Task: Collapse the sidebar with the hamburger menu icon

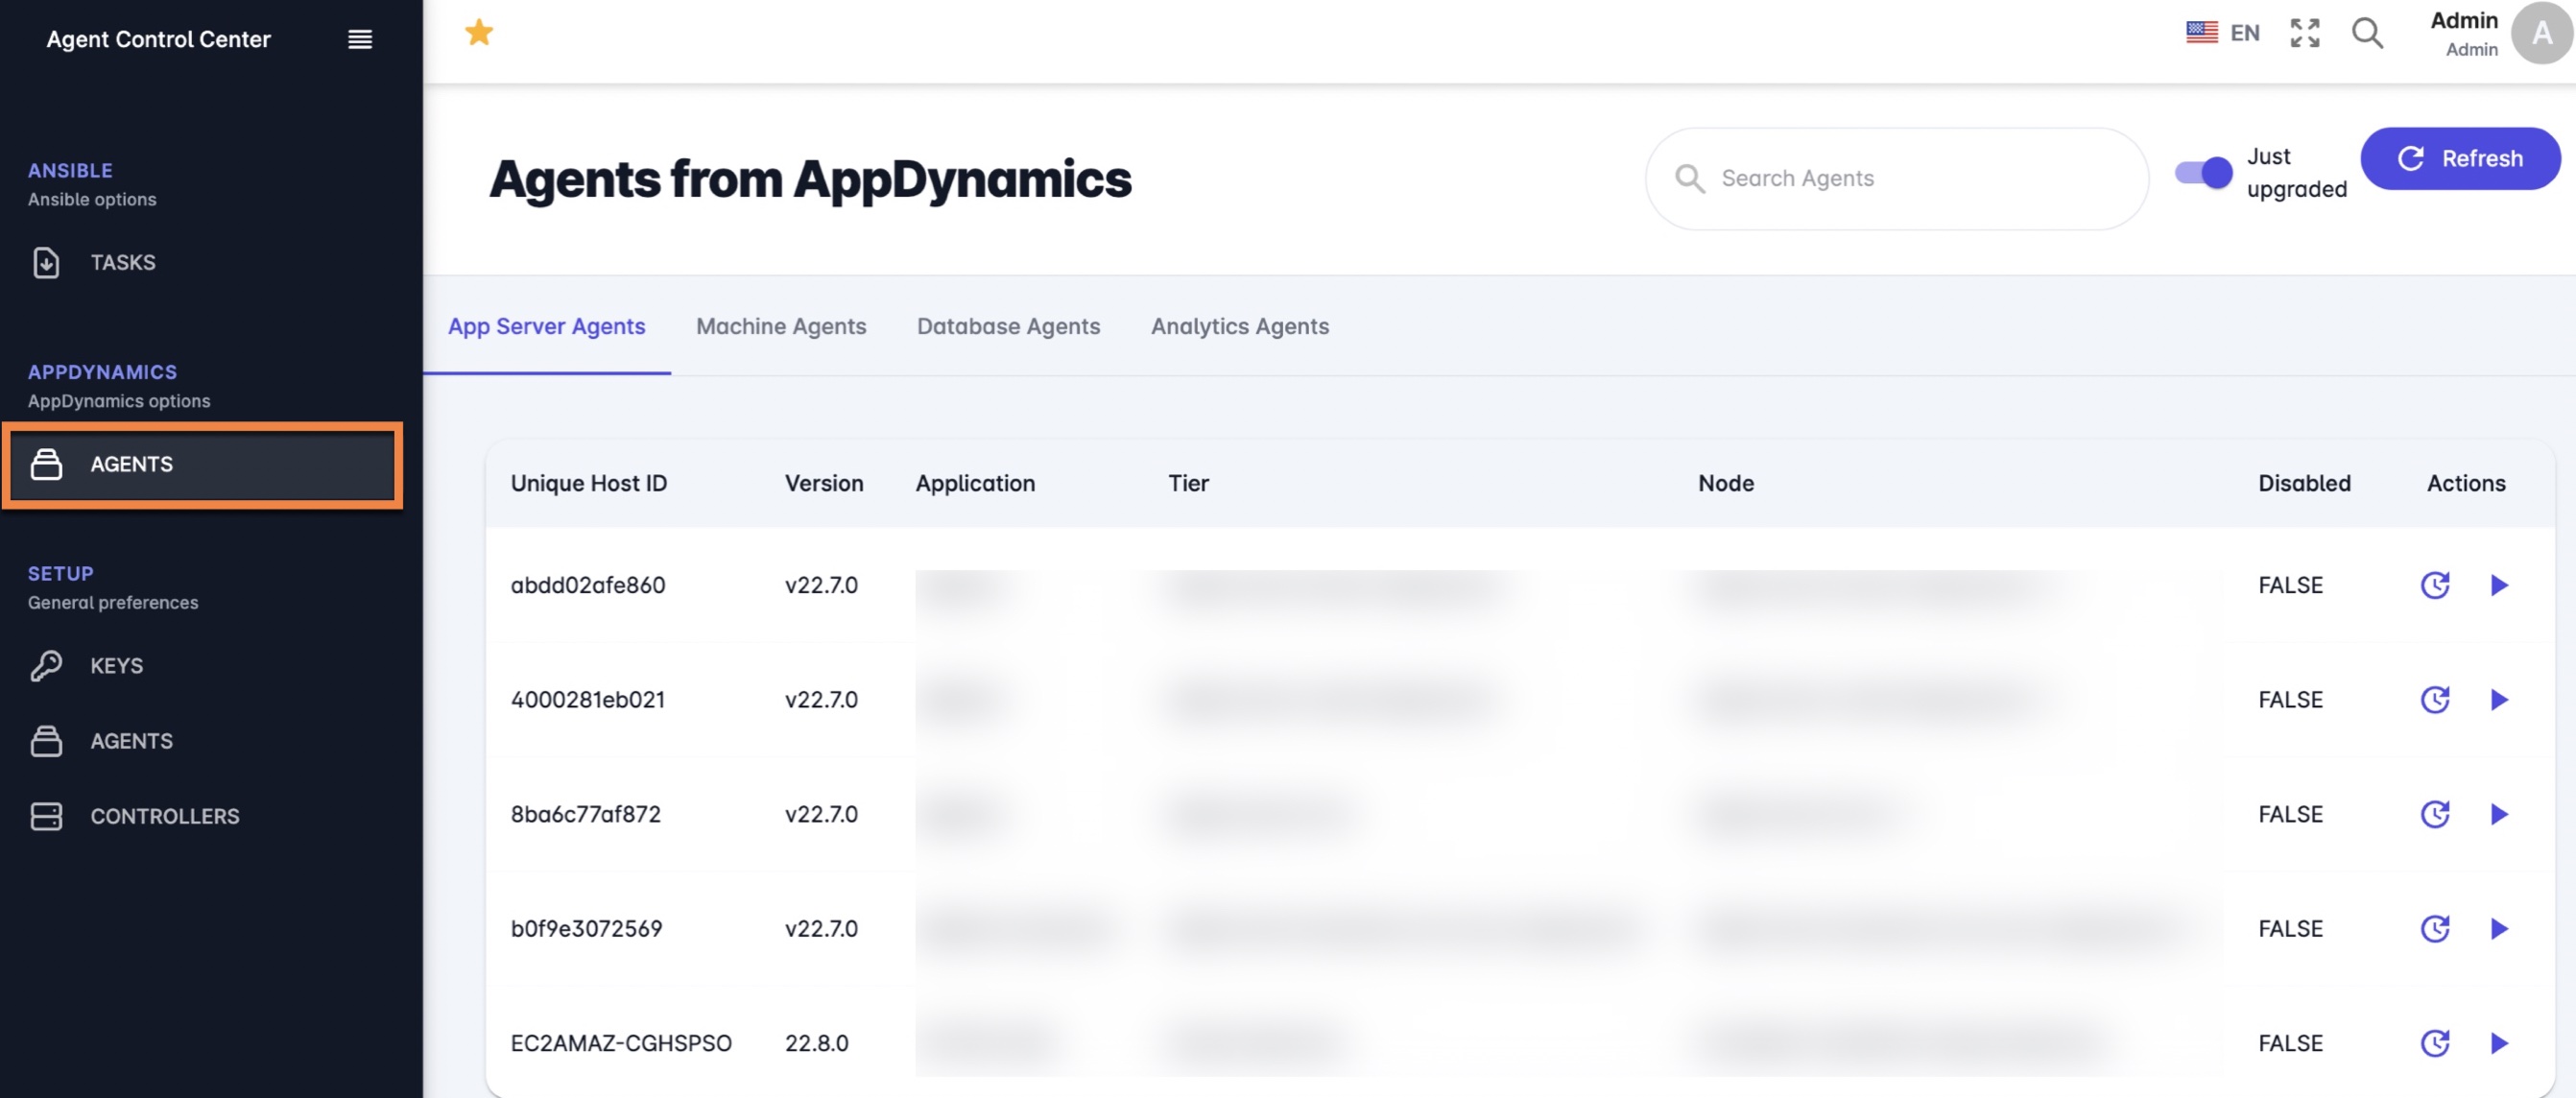Action: point(360,39)
